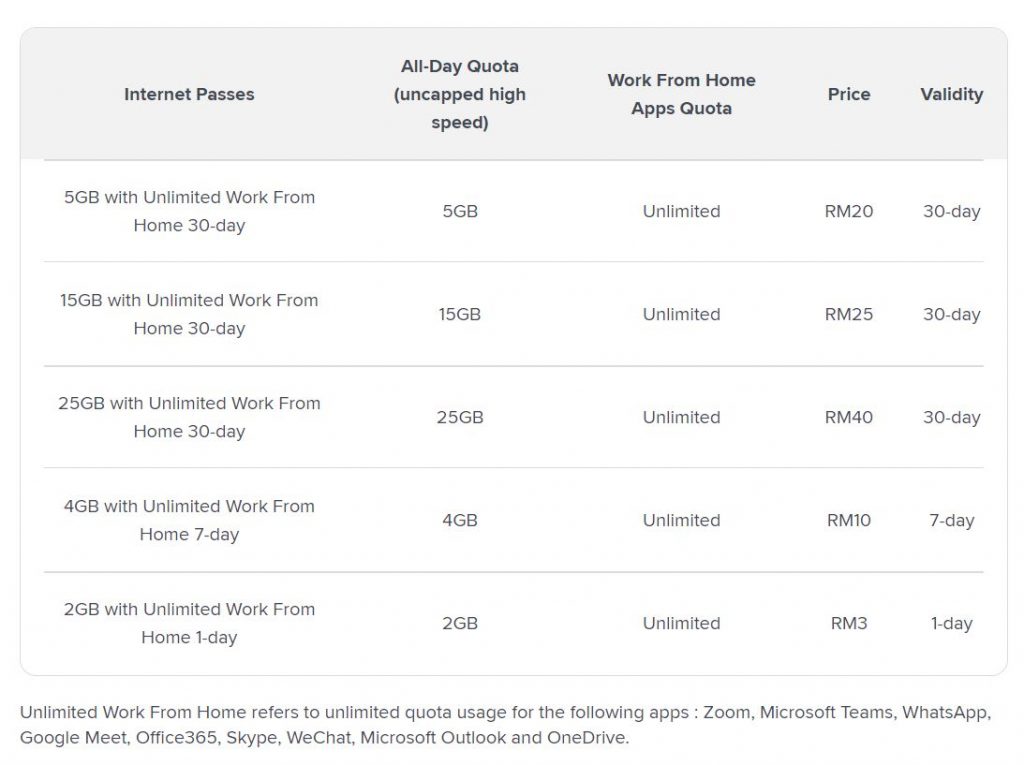Click the 15GB All-Day Quota cell
This screenshot has width=1024, height=765.
(460, 314)
